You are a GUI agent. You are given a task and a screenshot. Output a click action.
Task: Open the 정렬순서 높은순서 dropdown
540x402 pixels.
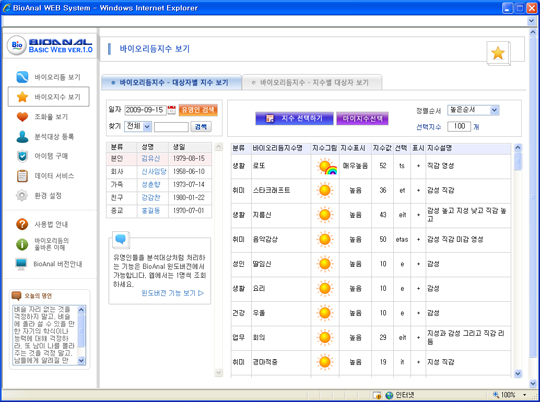pyautogui.click(x=473, y=110)
